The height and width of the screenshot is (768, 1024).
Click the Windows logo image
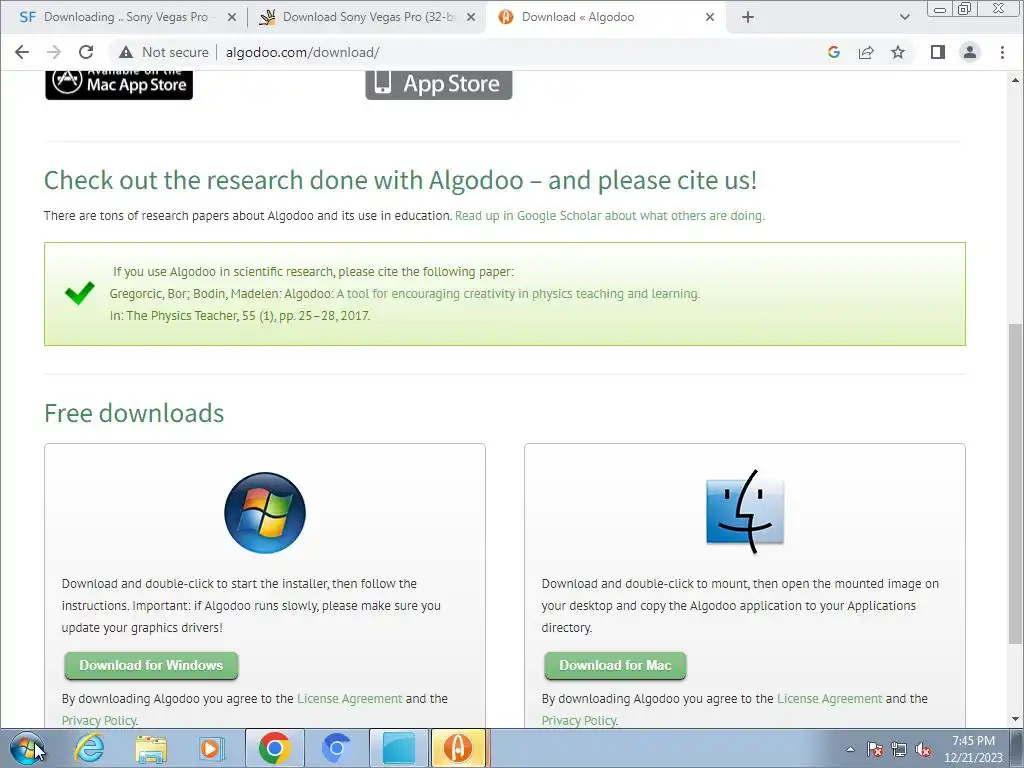[x=264, y=513]
